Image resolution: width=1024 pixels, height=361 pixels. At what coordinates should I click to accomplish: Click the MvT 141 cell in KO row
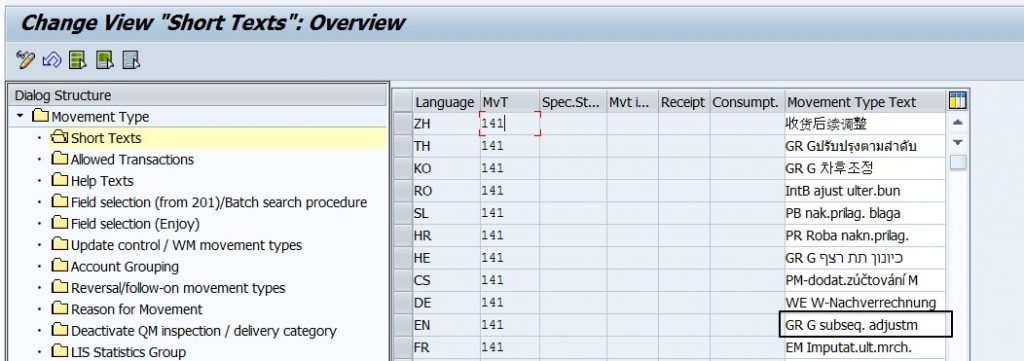click(509, 168)
